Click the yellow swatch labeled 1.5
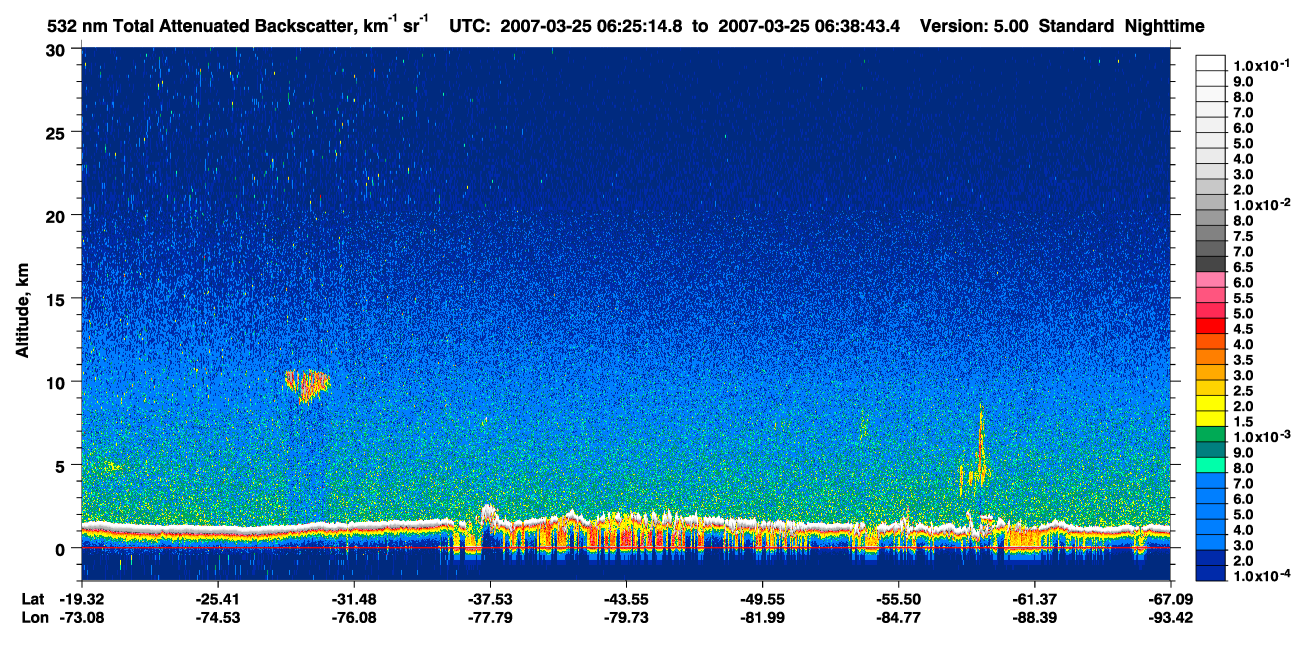The width and height of the screenshot is (1300, 667). [x=1211, y=419]
